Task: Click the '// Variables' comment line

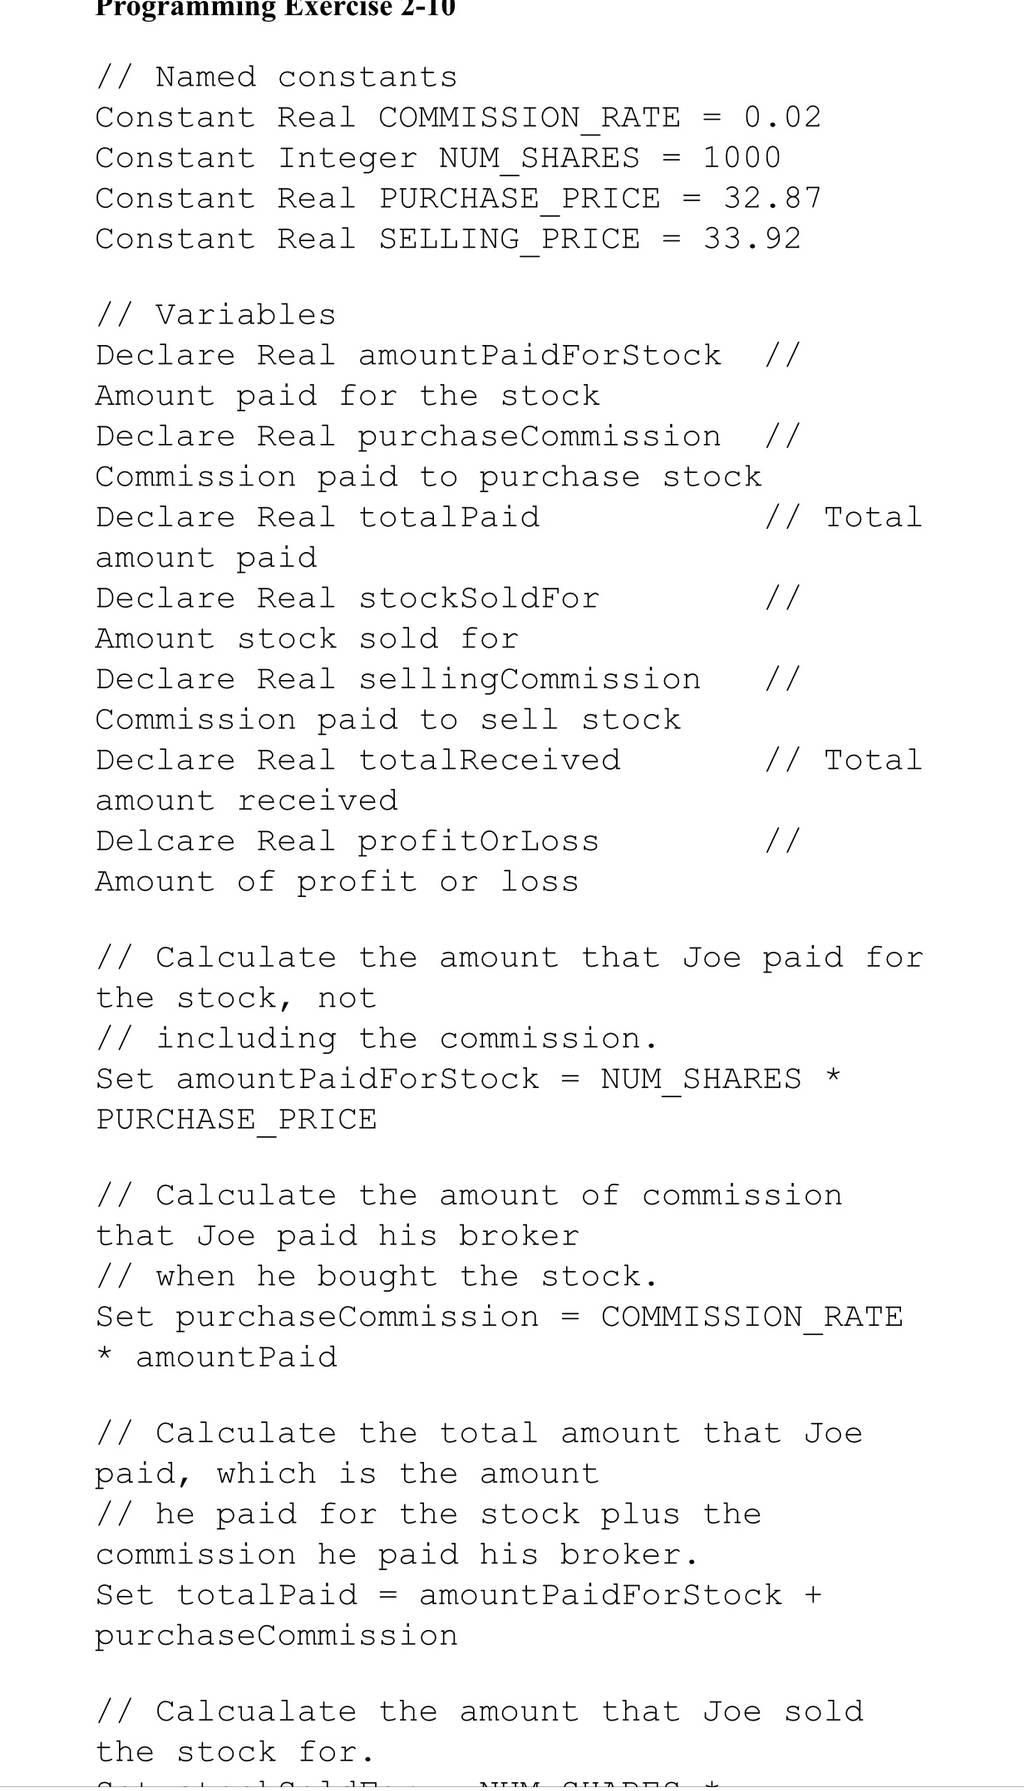Action: tap(215, 315)
